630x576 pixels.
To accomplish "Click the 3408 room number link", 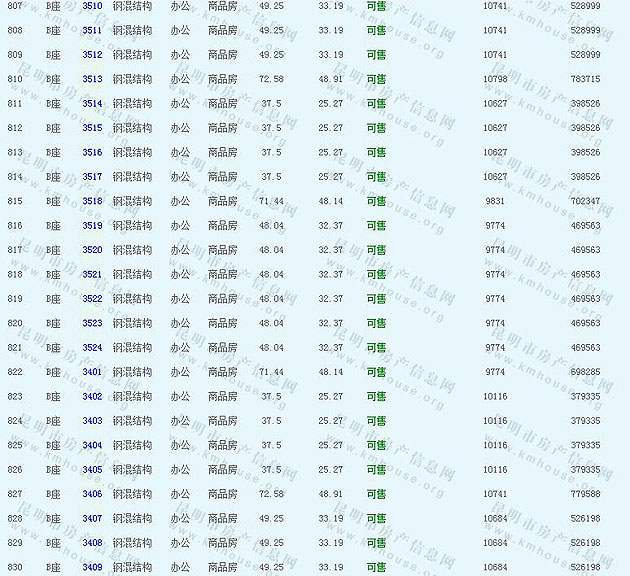I will (92, 543).
